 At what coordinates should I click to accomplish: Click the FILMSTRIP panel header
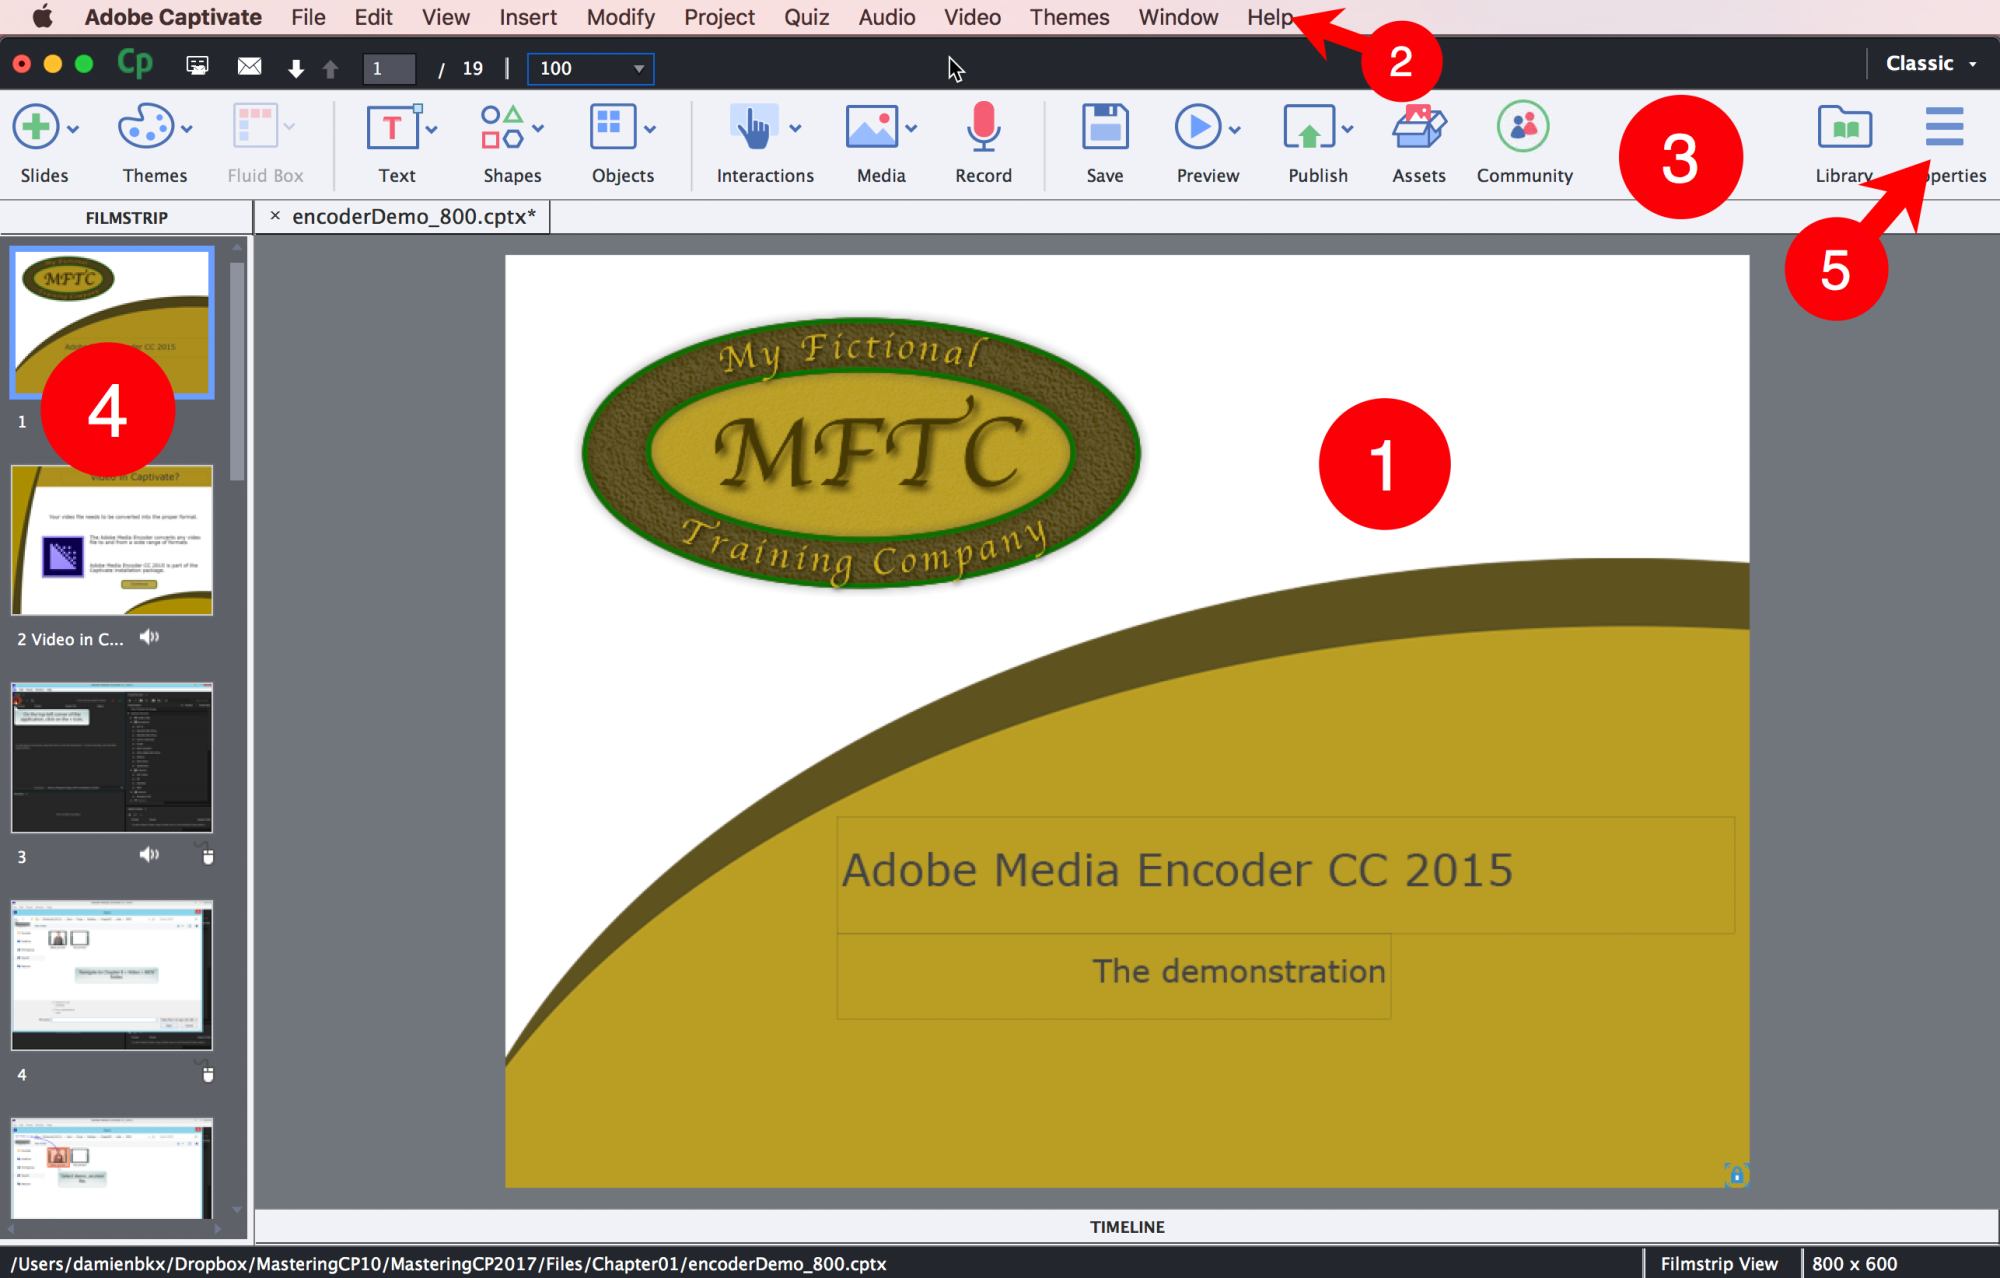click(x=126, y=217)
